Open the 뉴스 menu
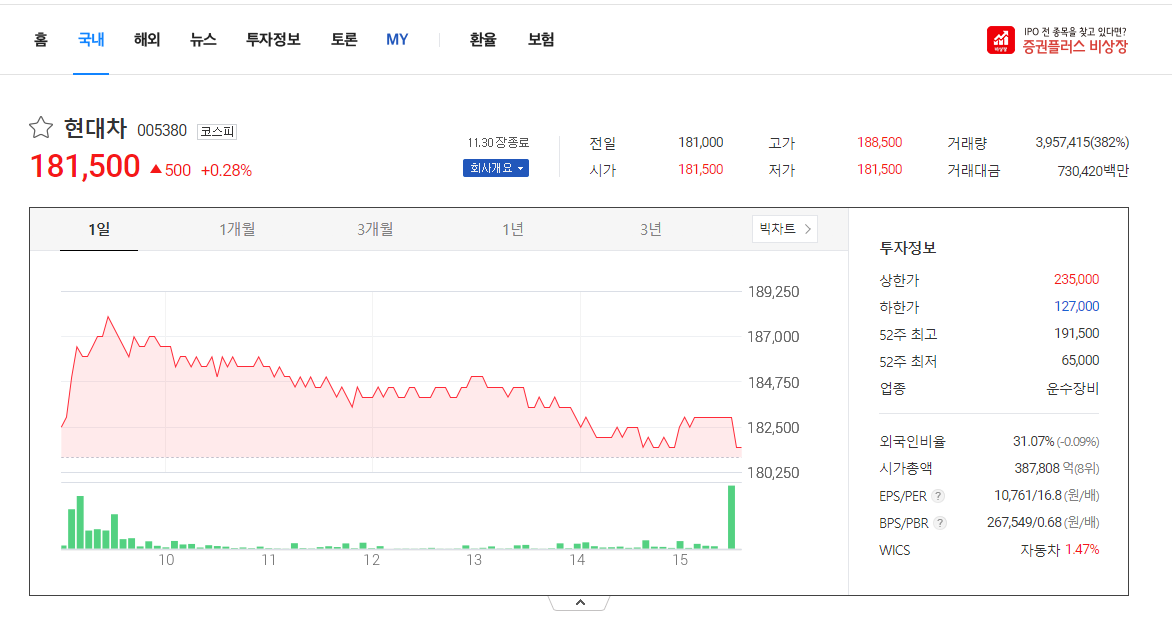Image resolution: width=1172 pixels, height=622 pixels. click(x=203, y=40)
